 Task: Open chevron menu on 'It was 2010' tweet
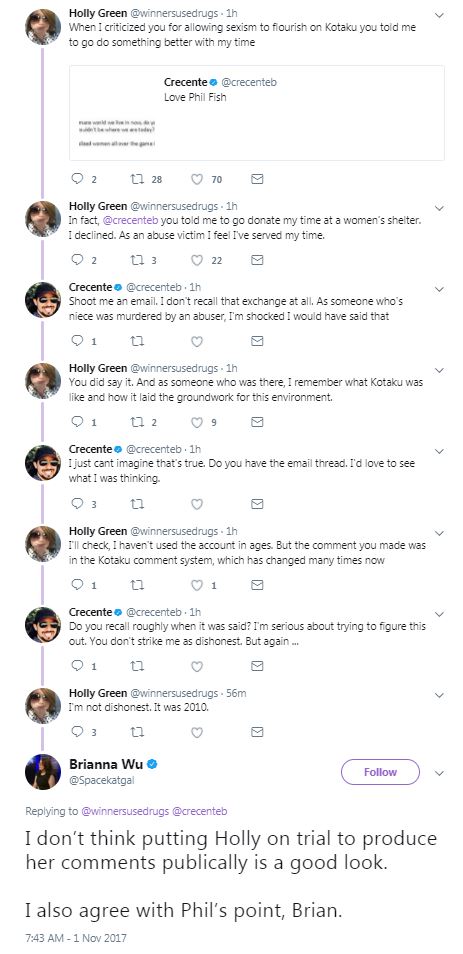(439, 695)
